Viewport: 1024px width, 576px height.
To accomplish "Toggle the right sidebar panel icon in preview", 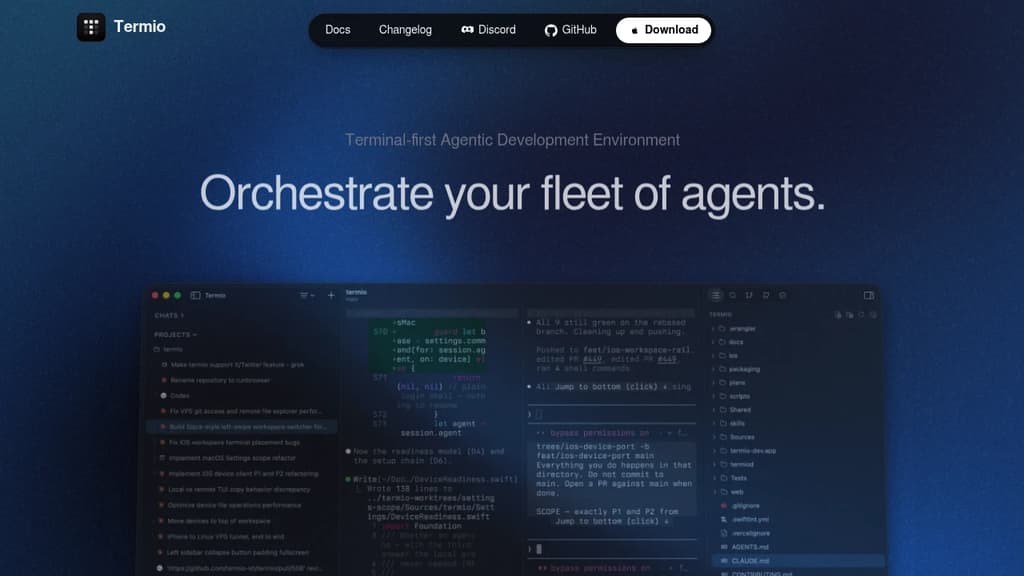I will pyautogui.click(x=869, y=296).
